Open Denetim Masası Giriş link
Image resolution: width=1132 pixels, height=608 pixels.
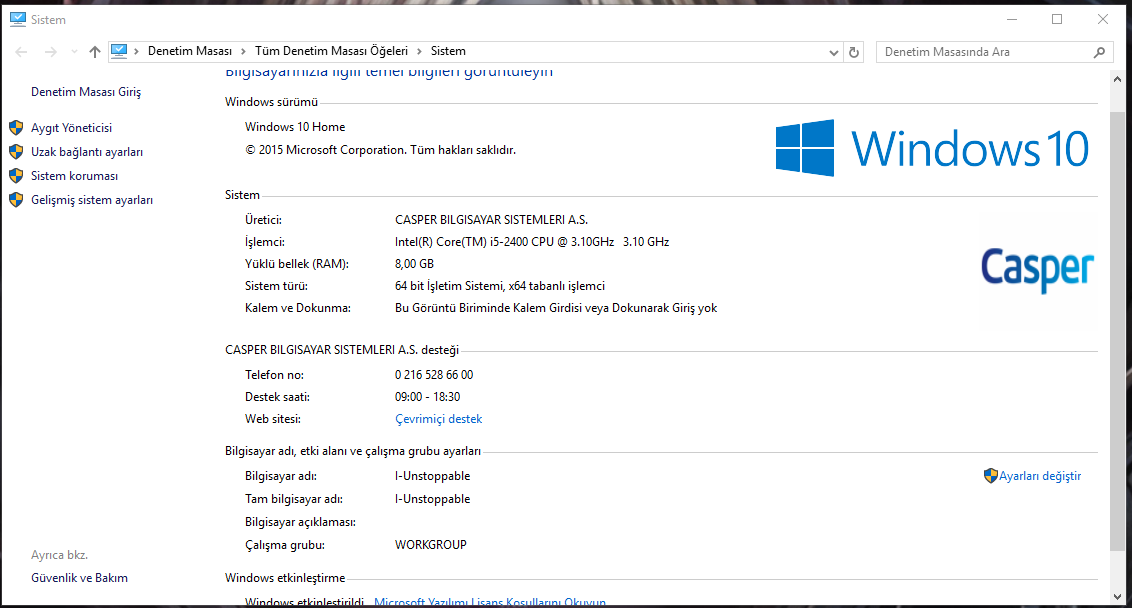[x=86, y=92]
